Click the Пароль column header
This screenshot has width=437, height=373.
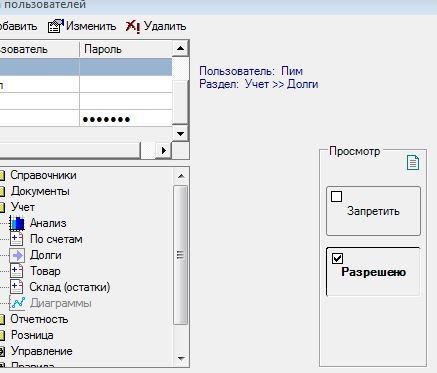[126, 49]
